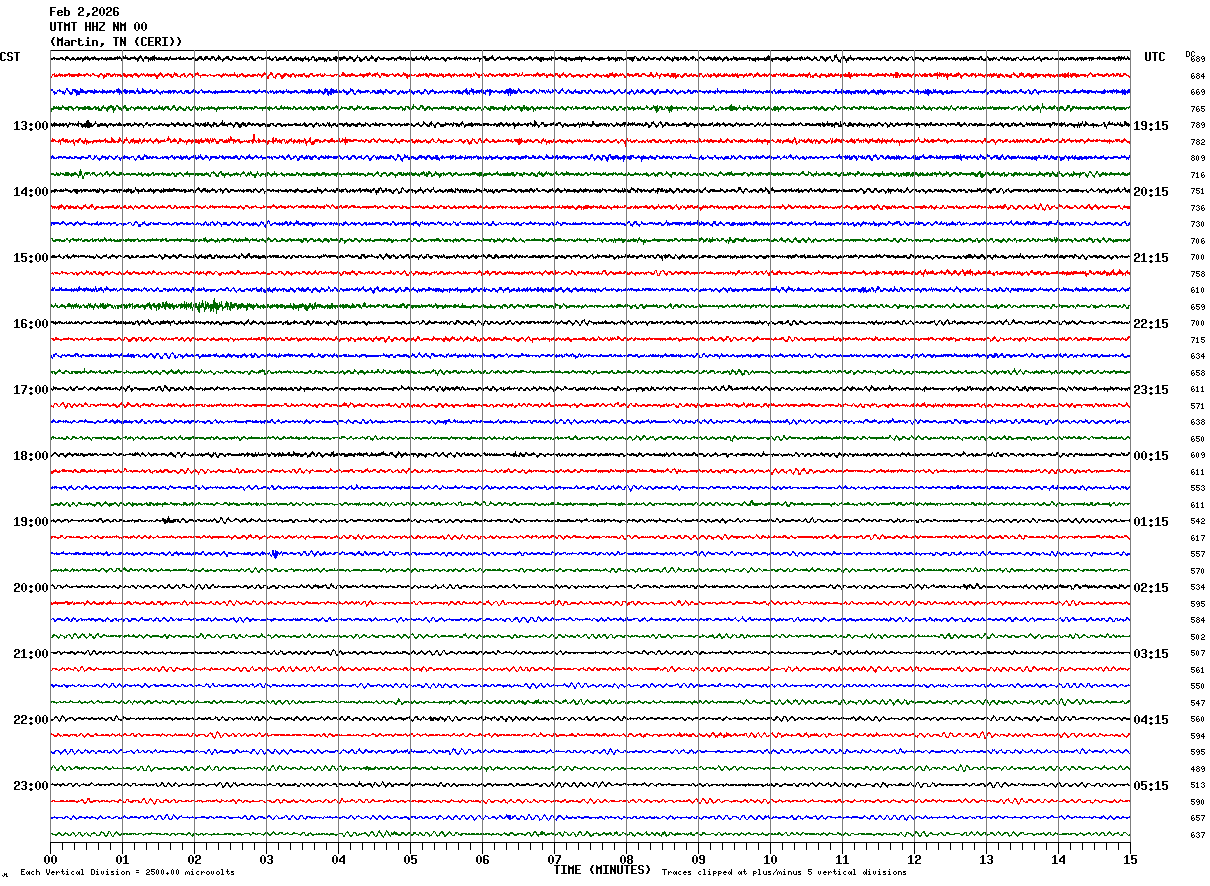
Task: Click the vertical division microvolts scale note
Action: click(x=127, y=873)
